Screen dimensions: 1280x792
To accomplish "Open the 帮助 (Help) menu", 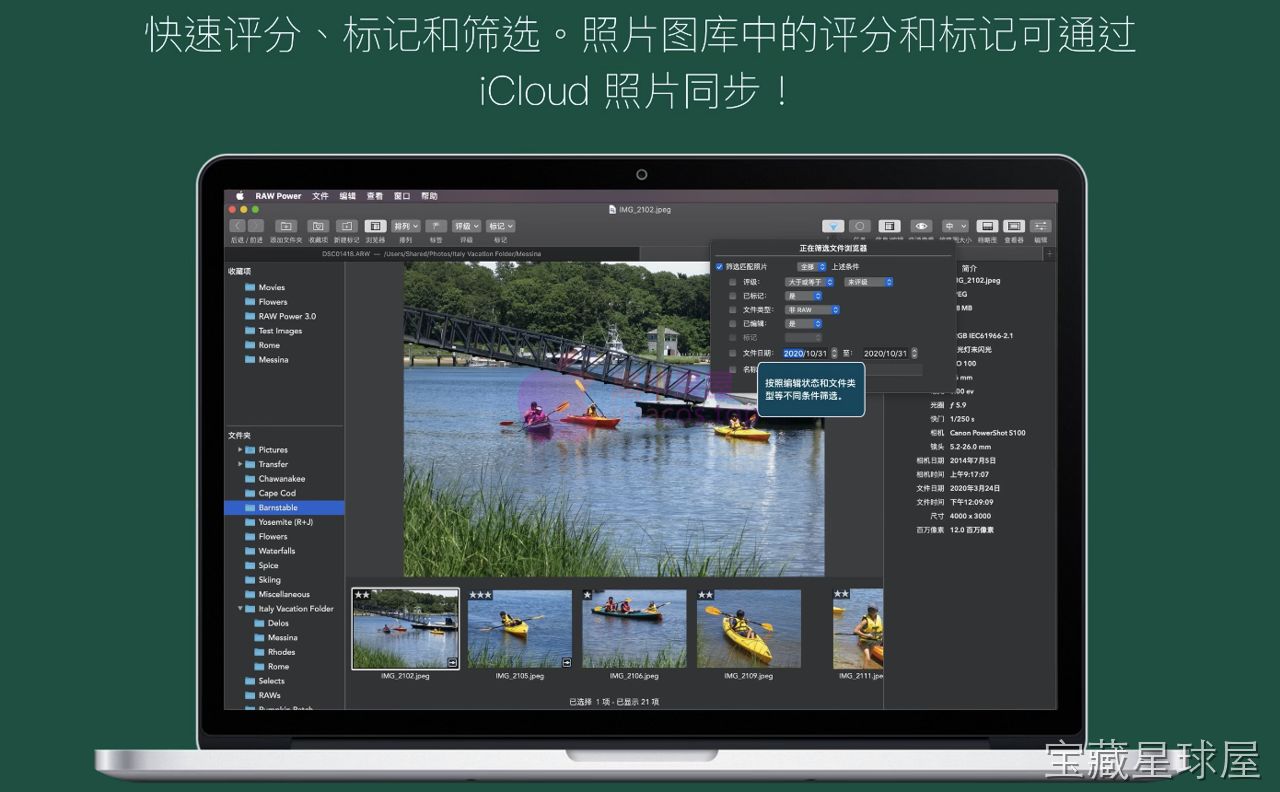I will pyautogui.click(x=429, y=196).
